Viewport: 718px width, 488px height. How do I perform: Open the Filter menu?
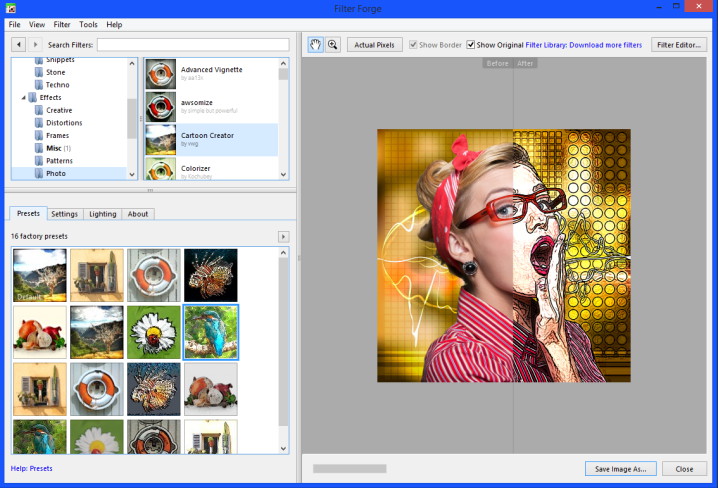click(62, 25)
